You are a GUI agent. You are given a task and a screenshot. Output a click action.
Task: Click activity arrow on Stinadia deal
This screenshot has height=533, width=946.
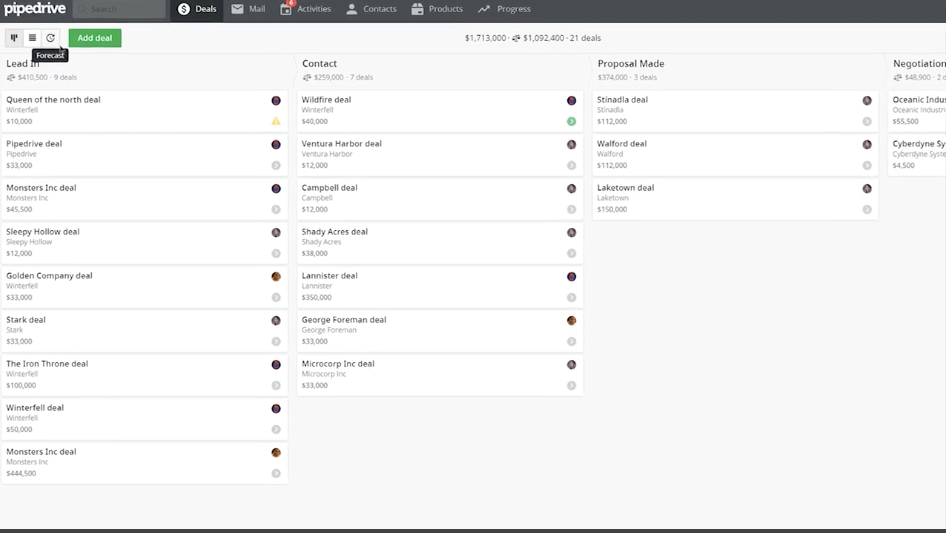point(867,121)
